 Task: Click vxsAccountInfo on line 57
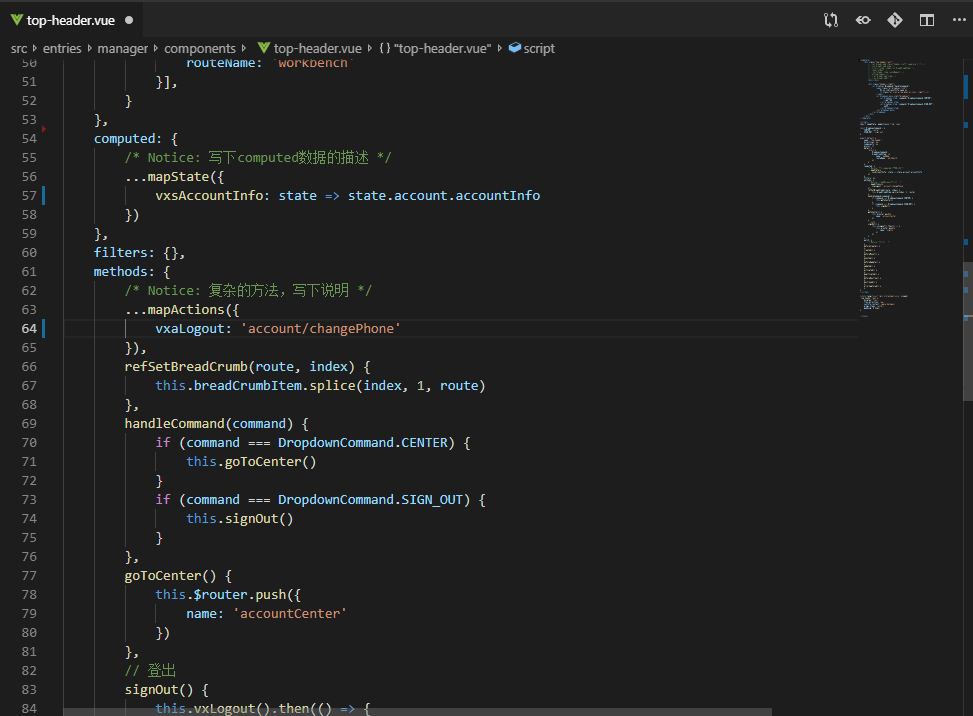(x=209, y=195)
